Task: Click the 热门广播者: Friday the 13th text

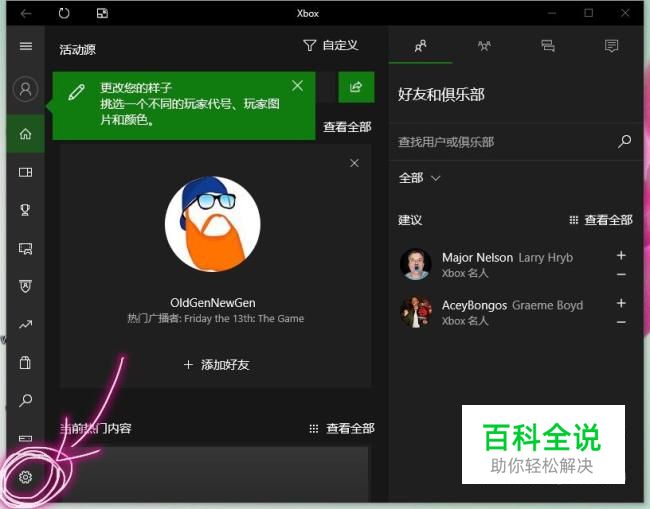Action: [x=216, y=319]
